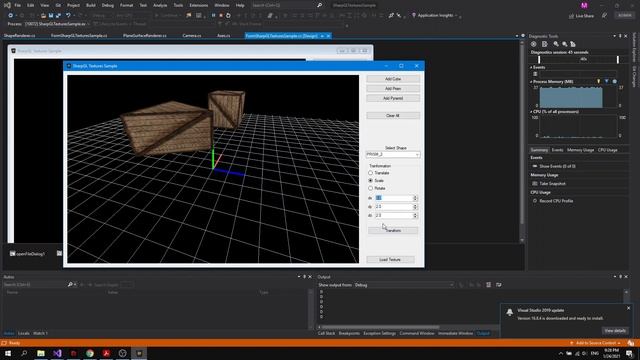Open File Explorer from taskbar
Viewport: 640px width, 360px height.
41,353
